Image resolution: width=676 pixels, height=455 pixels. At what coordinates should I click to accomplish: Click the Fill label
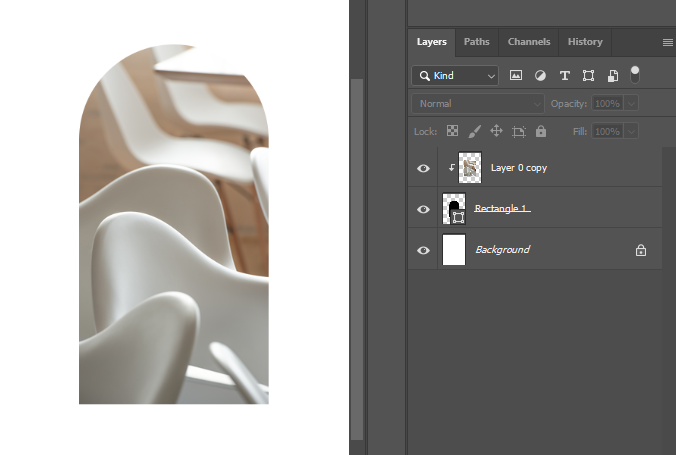pyautogui.click(x=580, y=132)
